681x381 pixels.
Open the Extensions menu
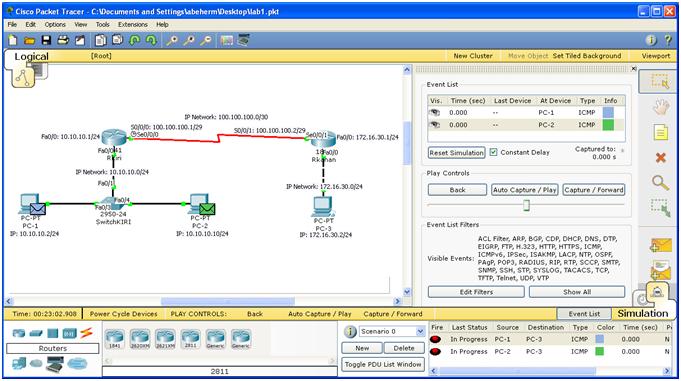coord(132,25)
